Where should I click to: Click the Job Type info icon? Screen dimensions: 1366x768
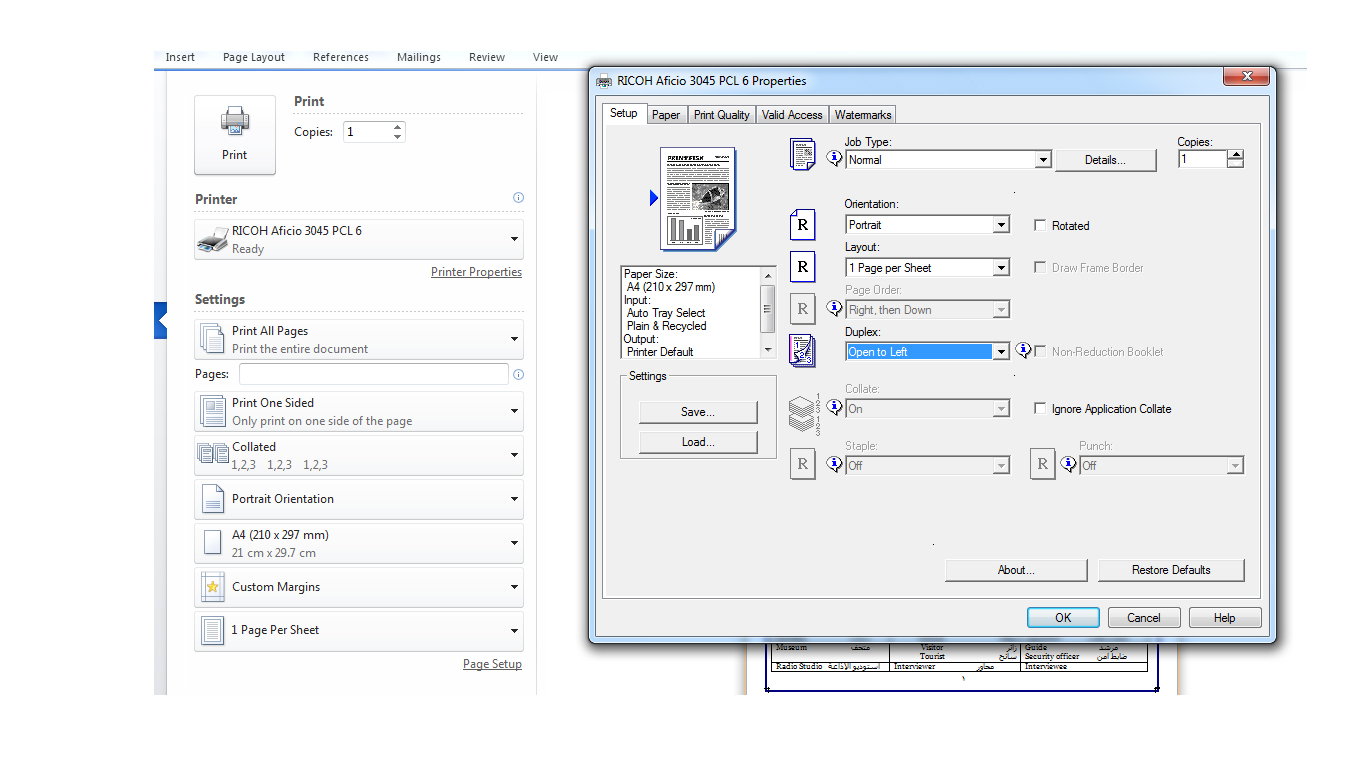835,158
